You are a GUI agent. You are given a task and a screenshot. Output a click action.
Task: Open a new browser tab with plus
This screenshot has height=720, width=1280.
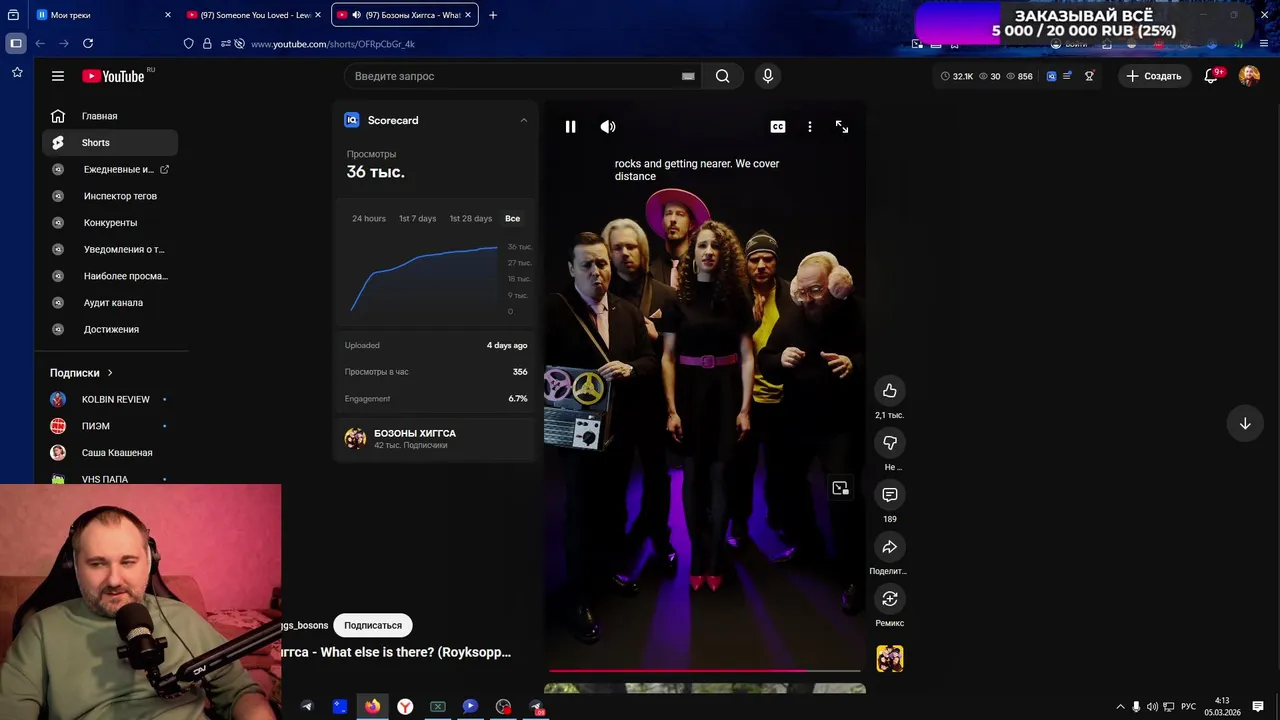[493, 15]
